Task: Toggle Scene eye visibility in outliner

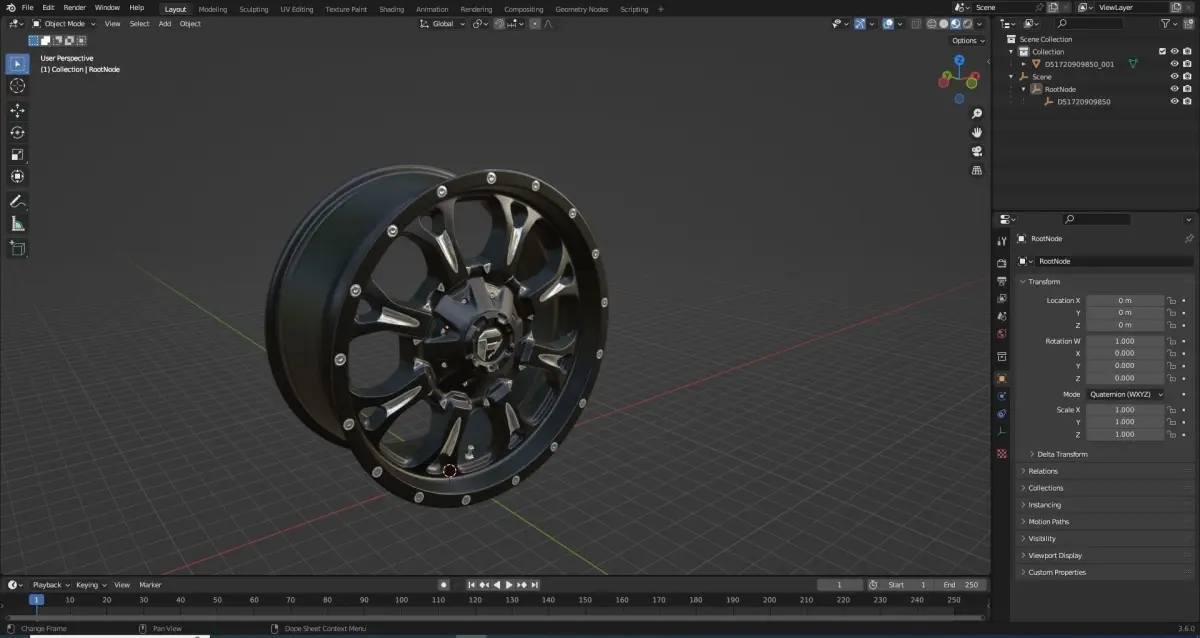Action: click(1175, 76)
